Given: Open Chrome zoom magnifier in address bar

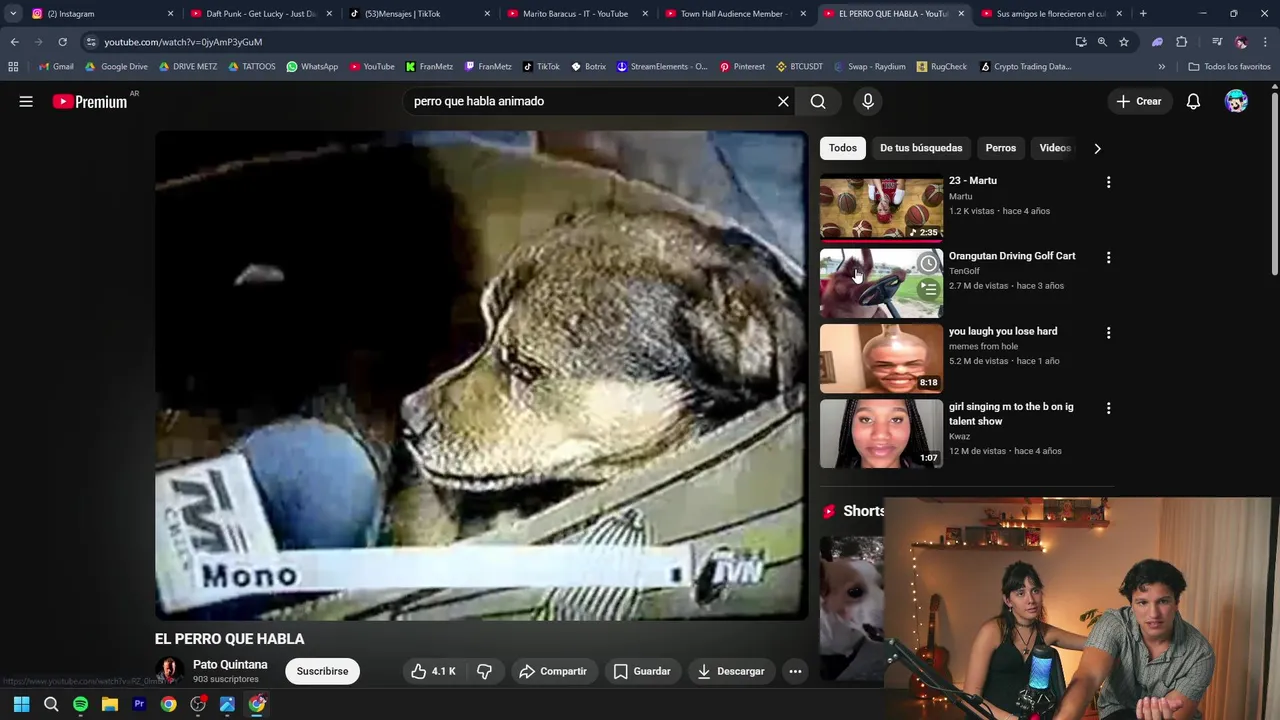Looking at the screenshot, I should [x=1102, y=42].
